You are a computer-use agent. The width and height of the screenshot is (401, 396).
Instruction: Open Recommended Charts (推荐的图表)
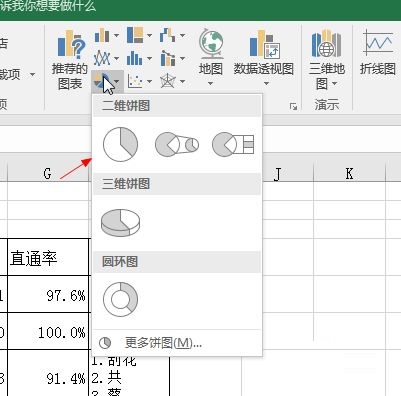pyautogui.click(x=70, y=60)
